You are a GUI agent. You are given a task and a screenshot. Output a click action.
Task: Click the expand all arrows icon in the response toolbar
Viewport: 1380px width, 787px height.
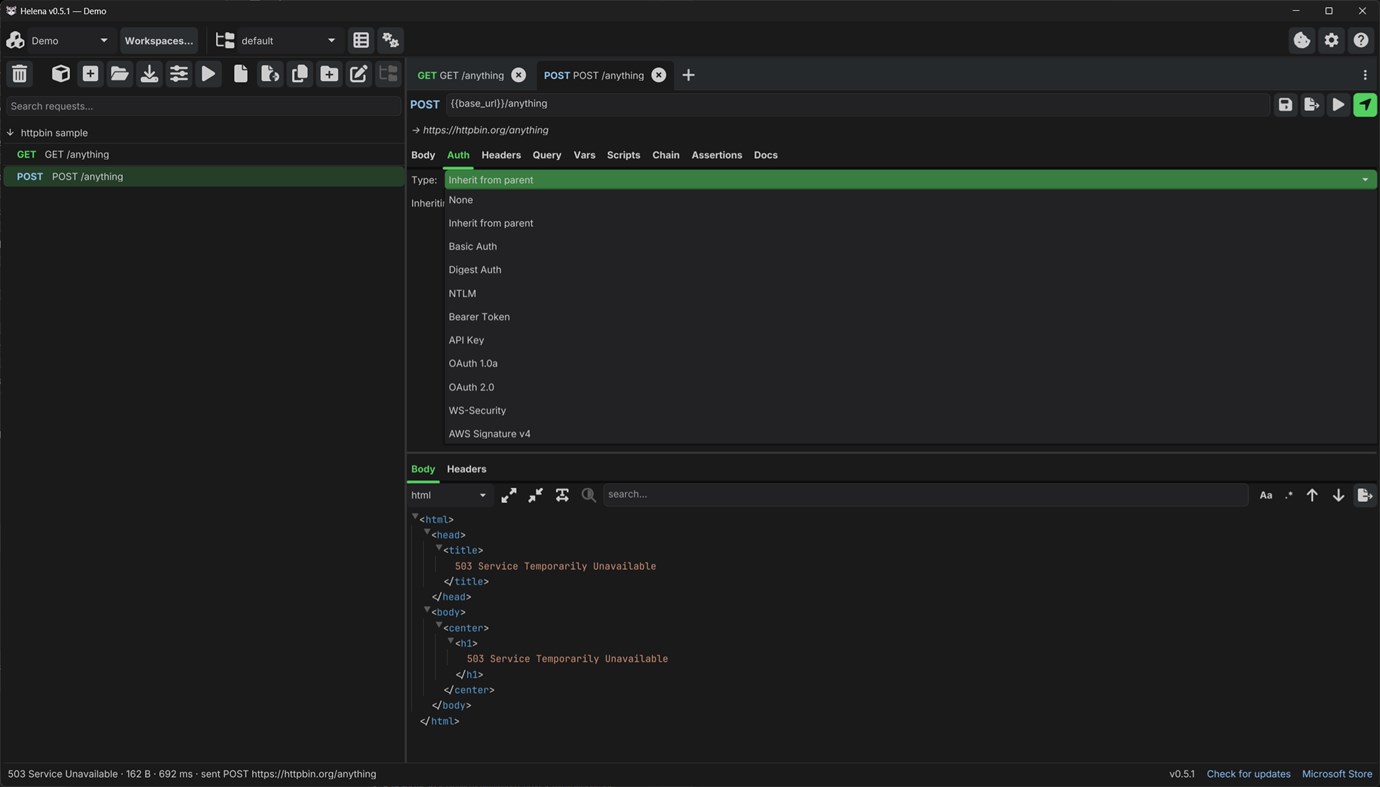tap(509, 495)
